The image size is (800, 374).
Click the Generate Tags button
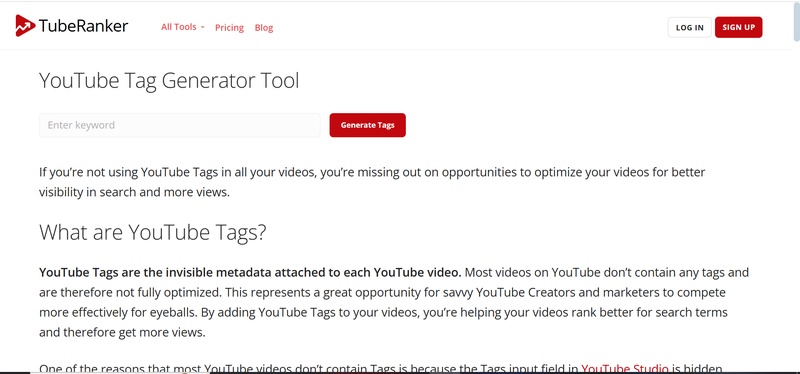(x=367, y=125)
